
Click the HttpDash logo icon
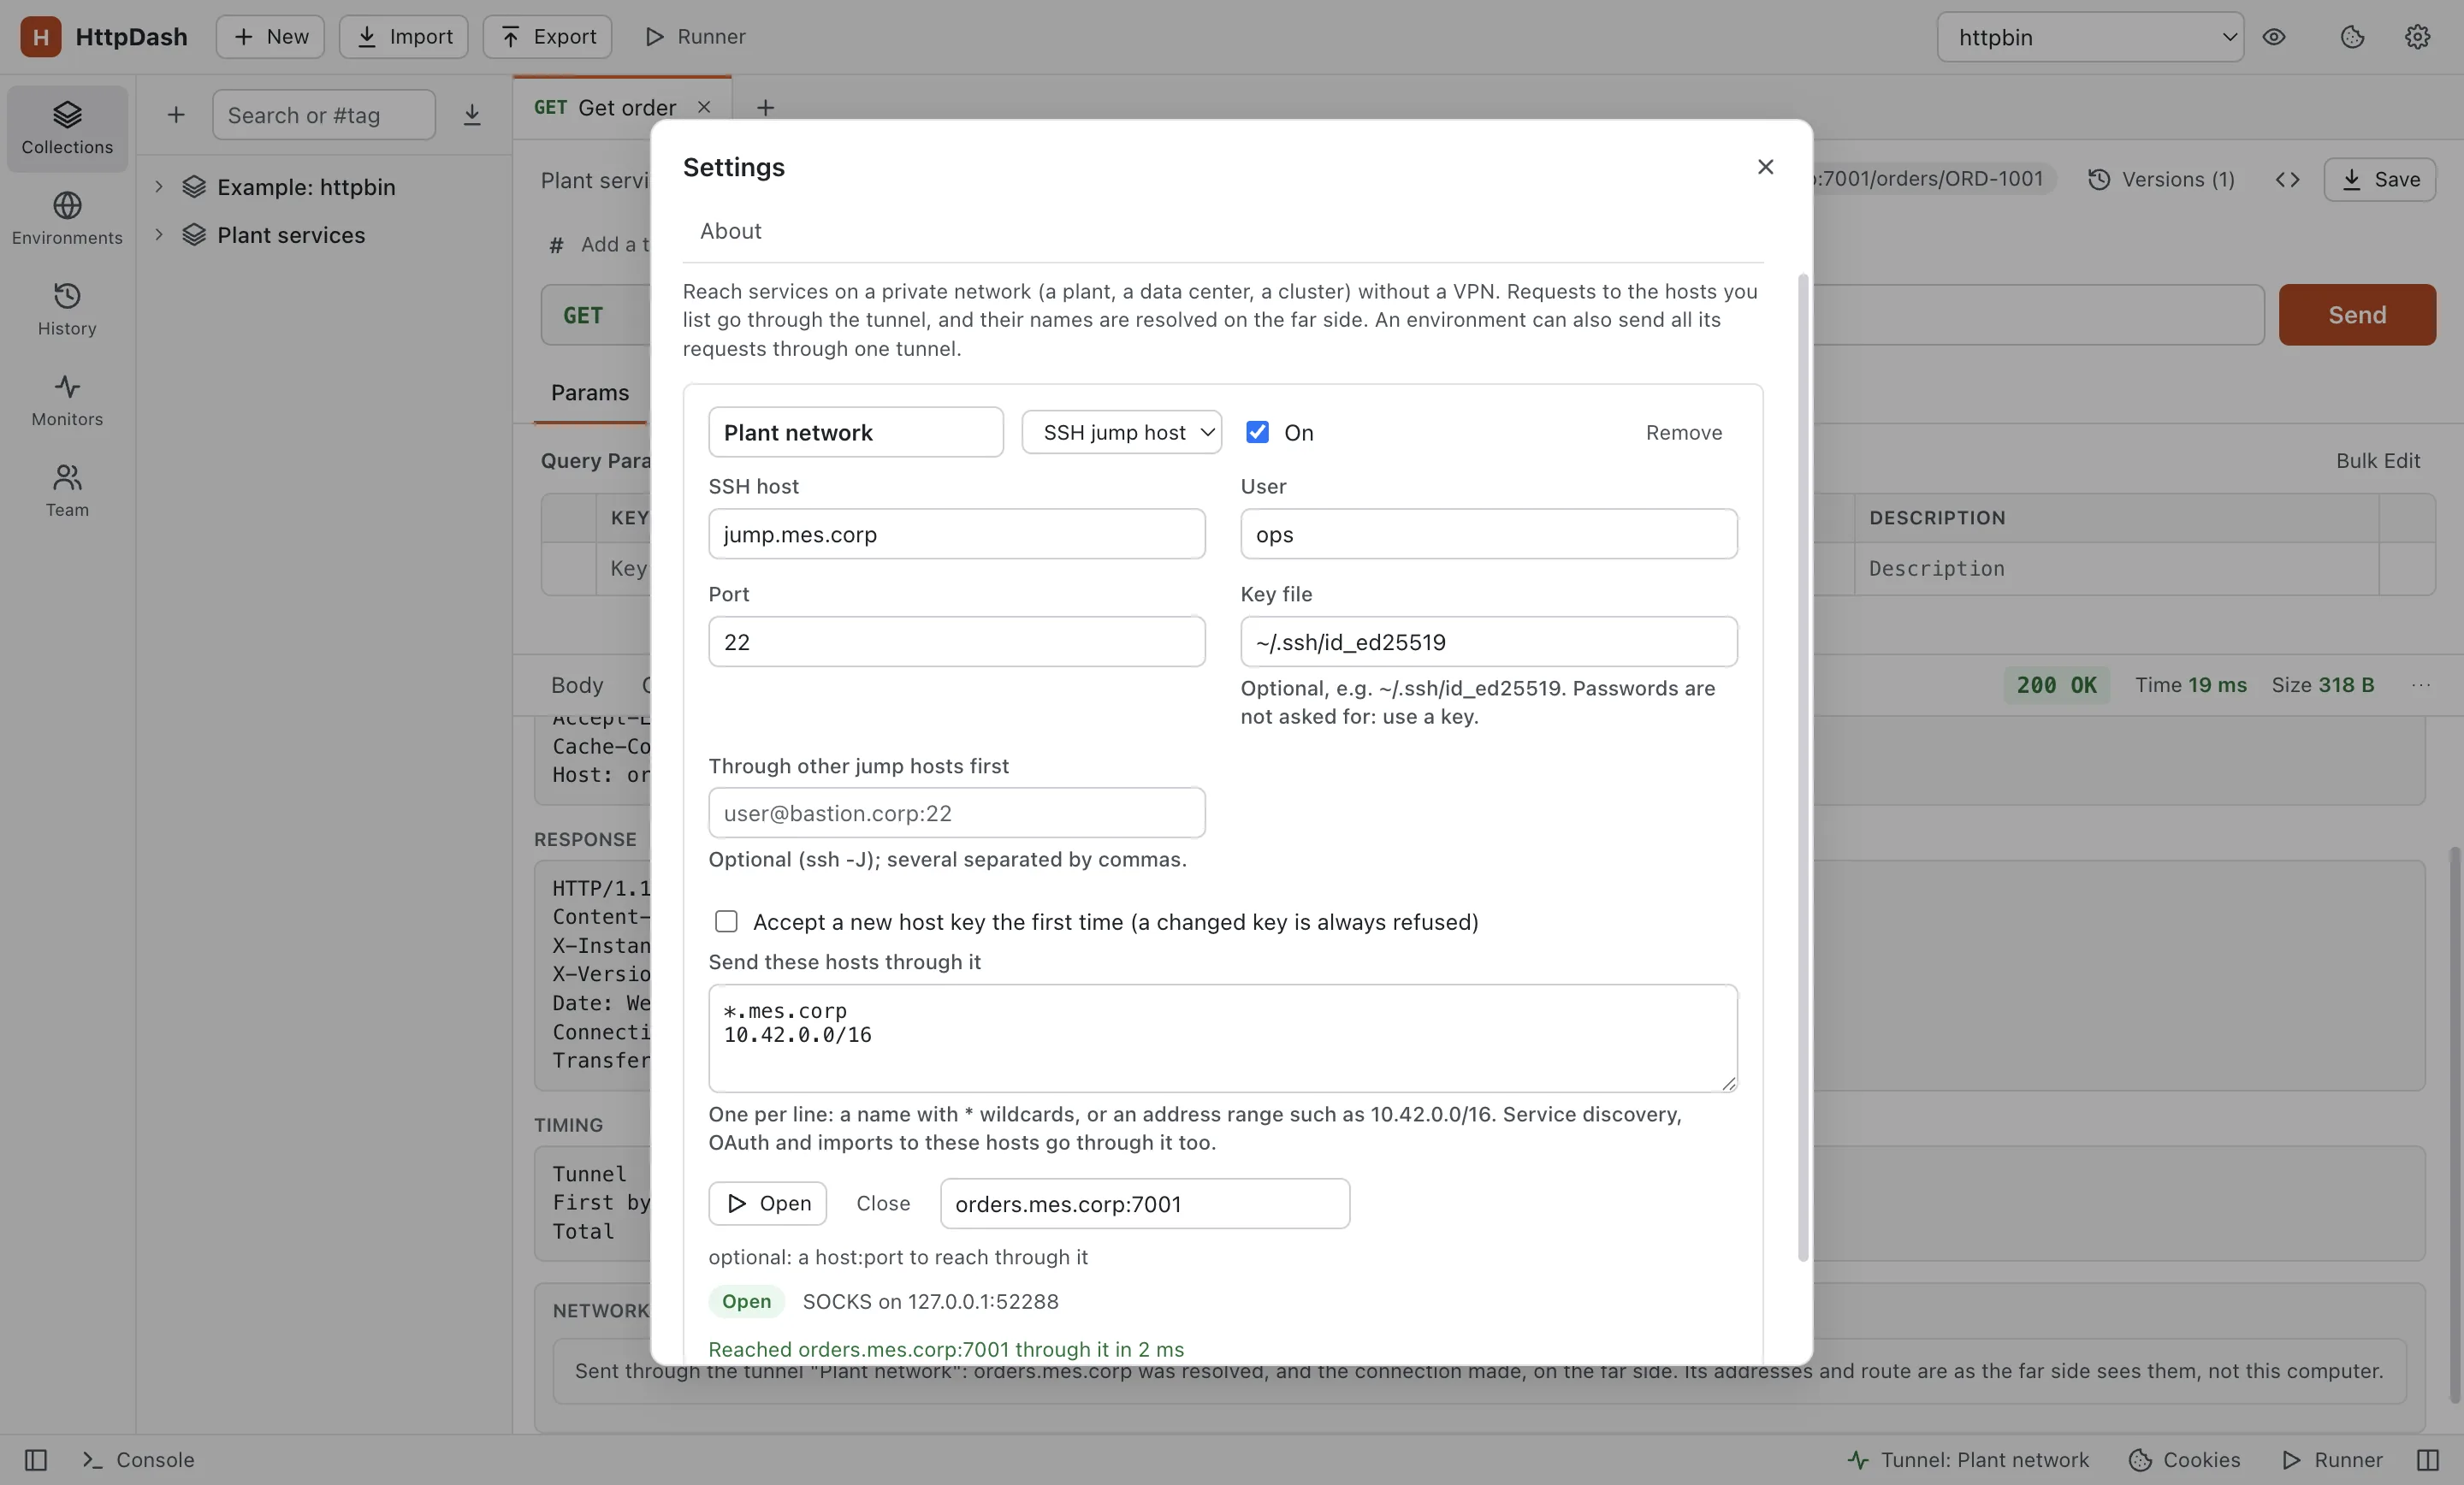click(41, 37)
